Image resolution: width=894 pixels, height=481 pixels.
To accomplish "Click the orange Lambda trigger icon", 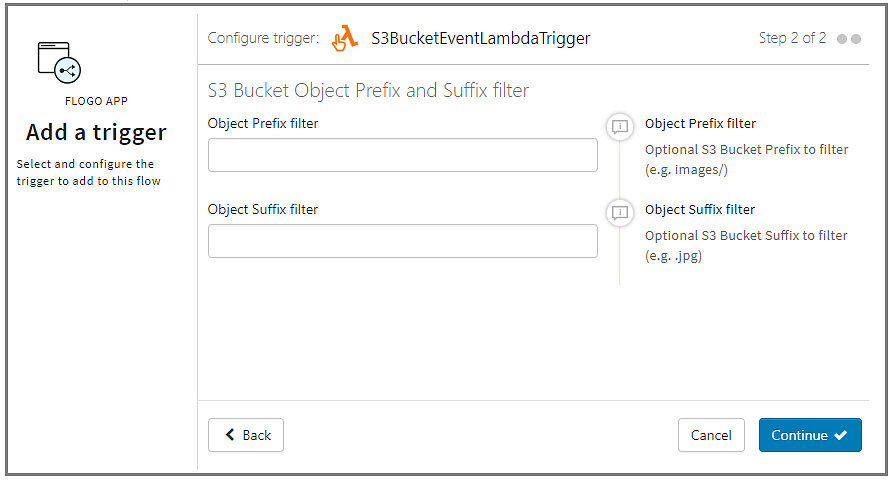I will click(345, 38).
